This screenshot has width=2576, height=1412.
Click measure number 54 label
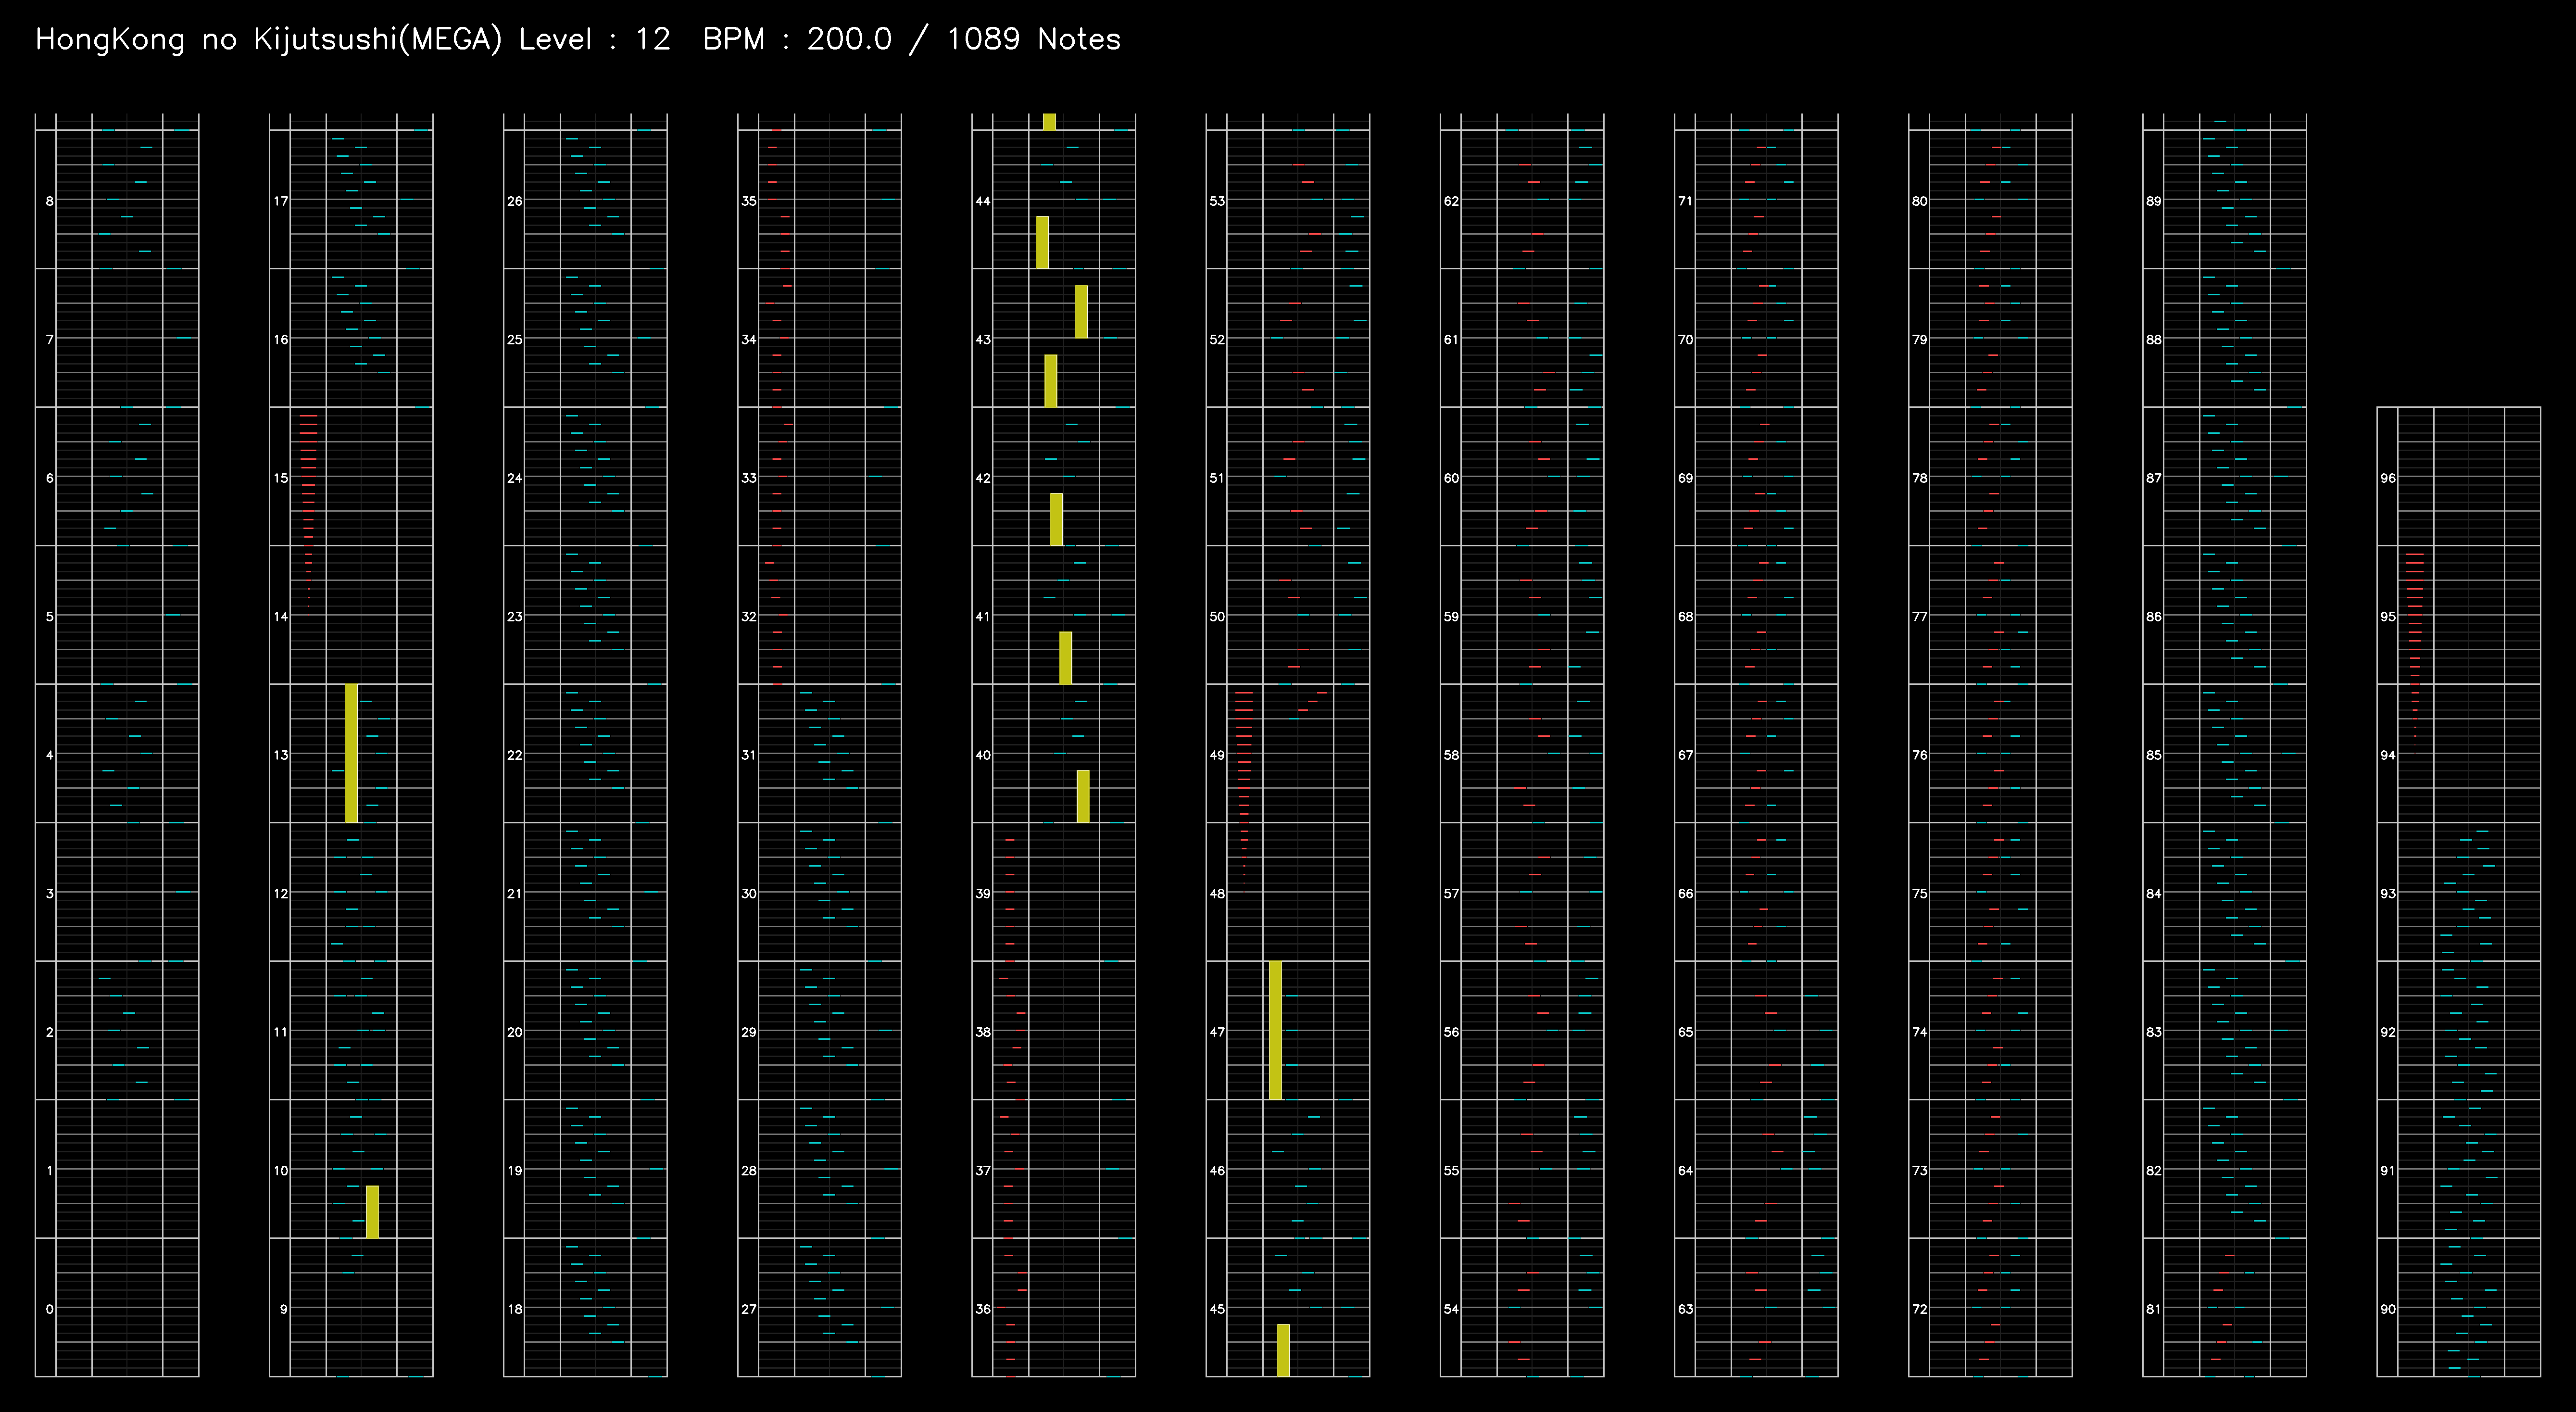1450,1308
